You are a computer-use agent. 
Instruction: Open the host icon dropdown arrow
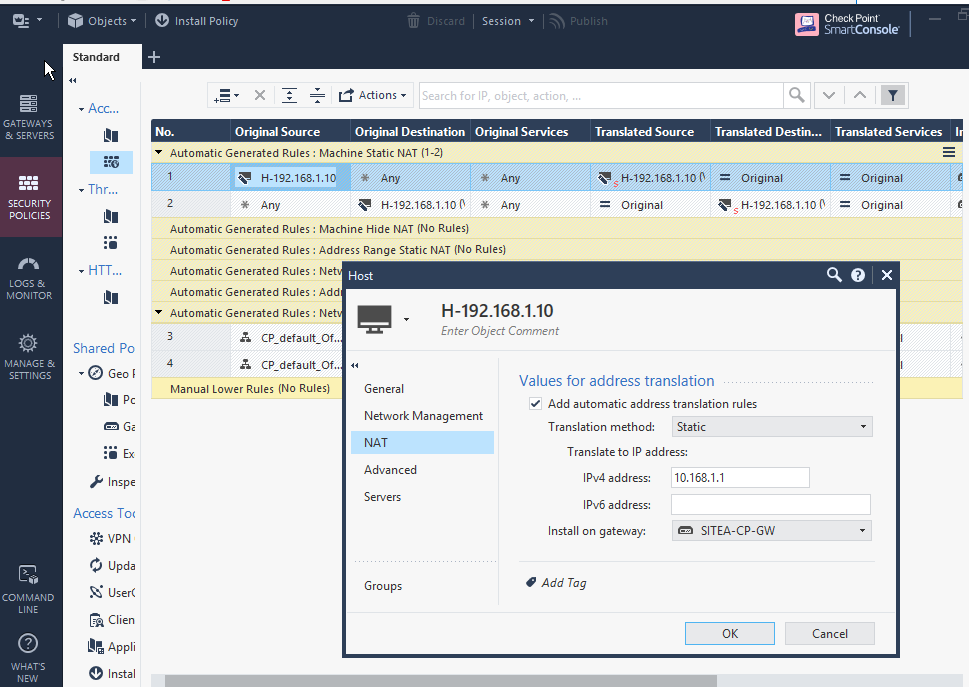406,319
